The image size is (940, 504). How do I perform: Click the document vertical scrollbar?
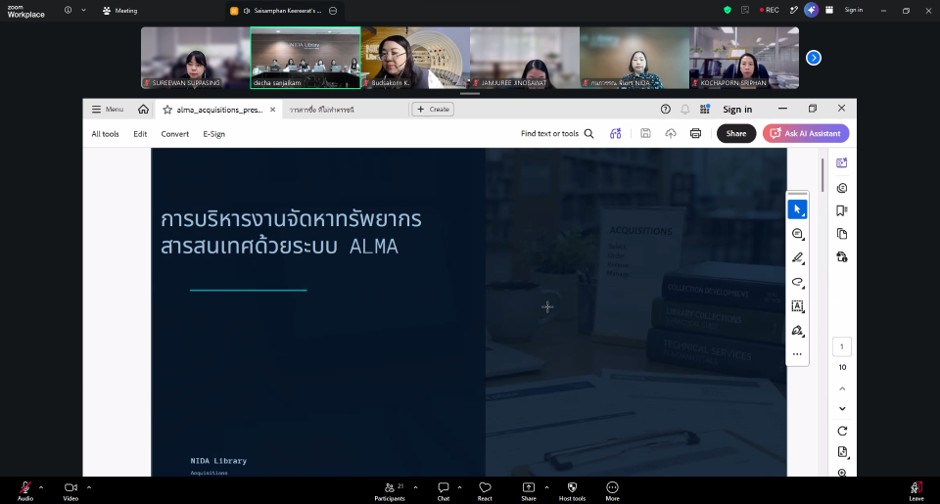click(x=822, y=175)
